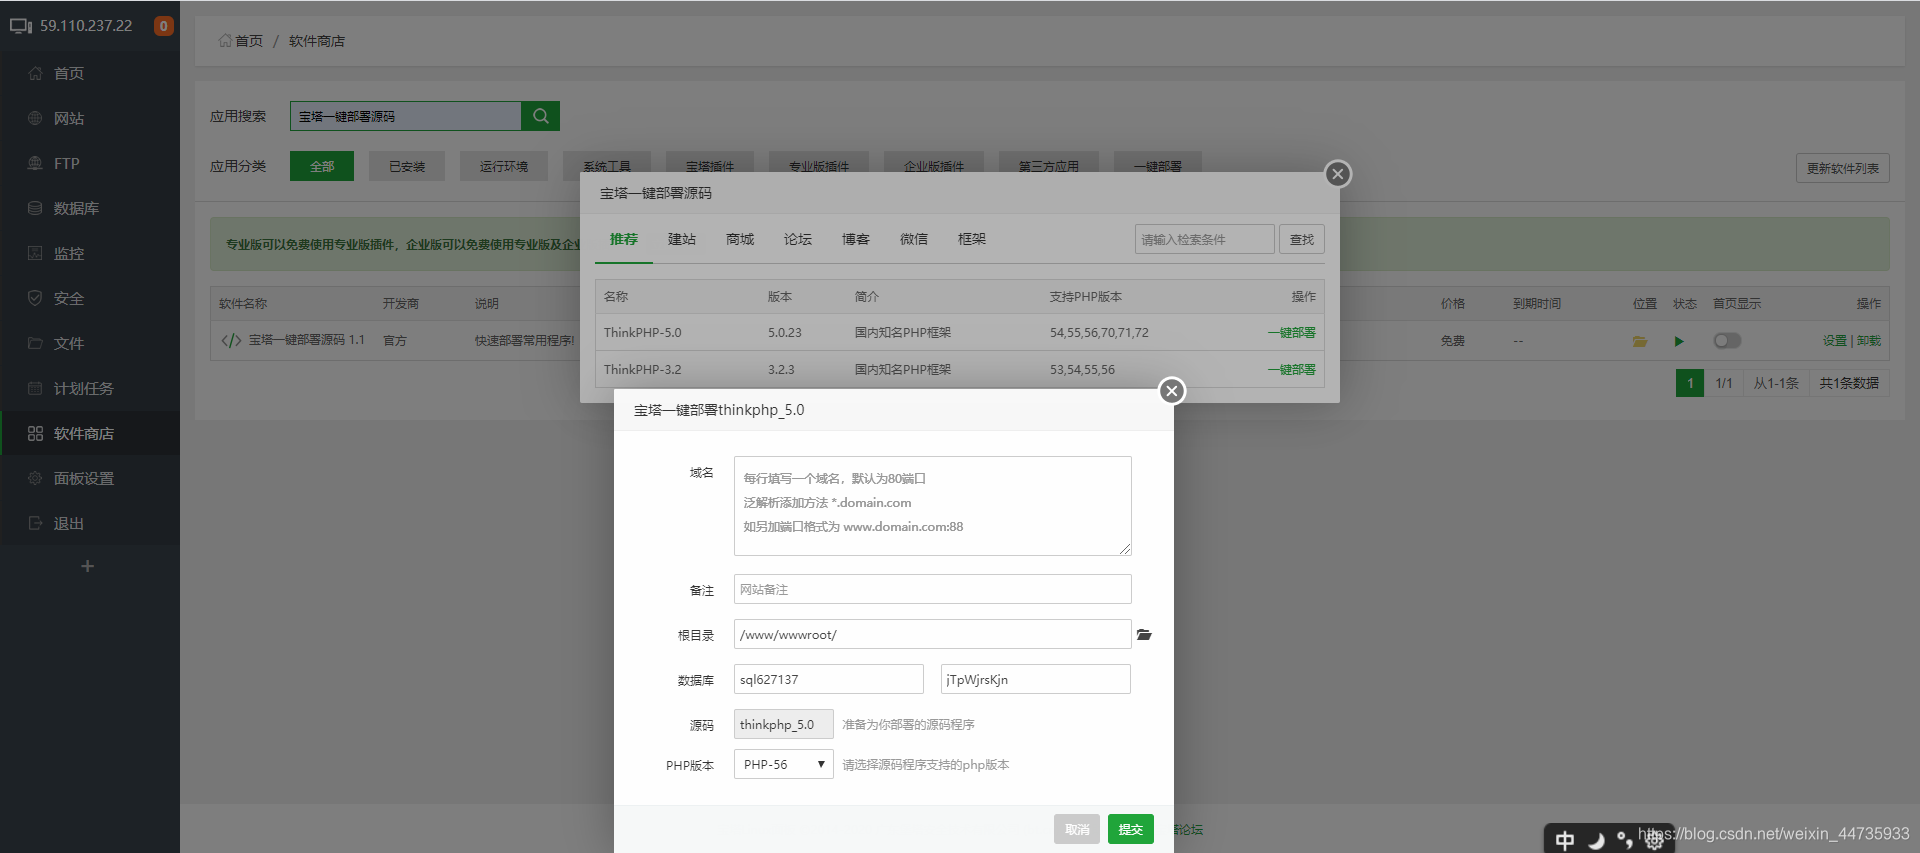Click the 域名 textarea
Image resolution: width=1920 pixels, height=853 pixels.
(933, 506)
